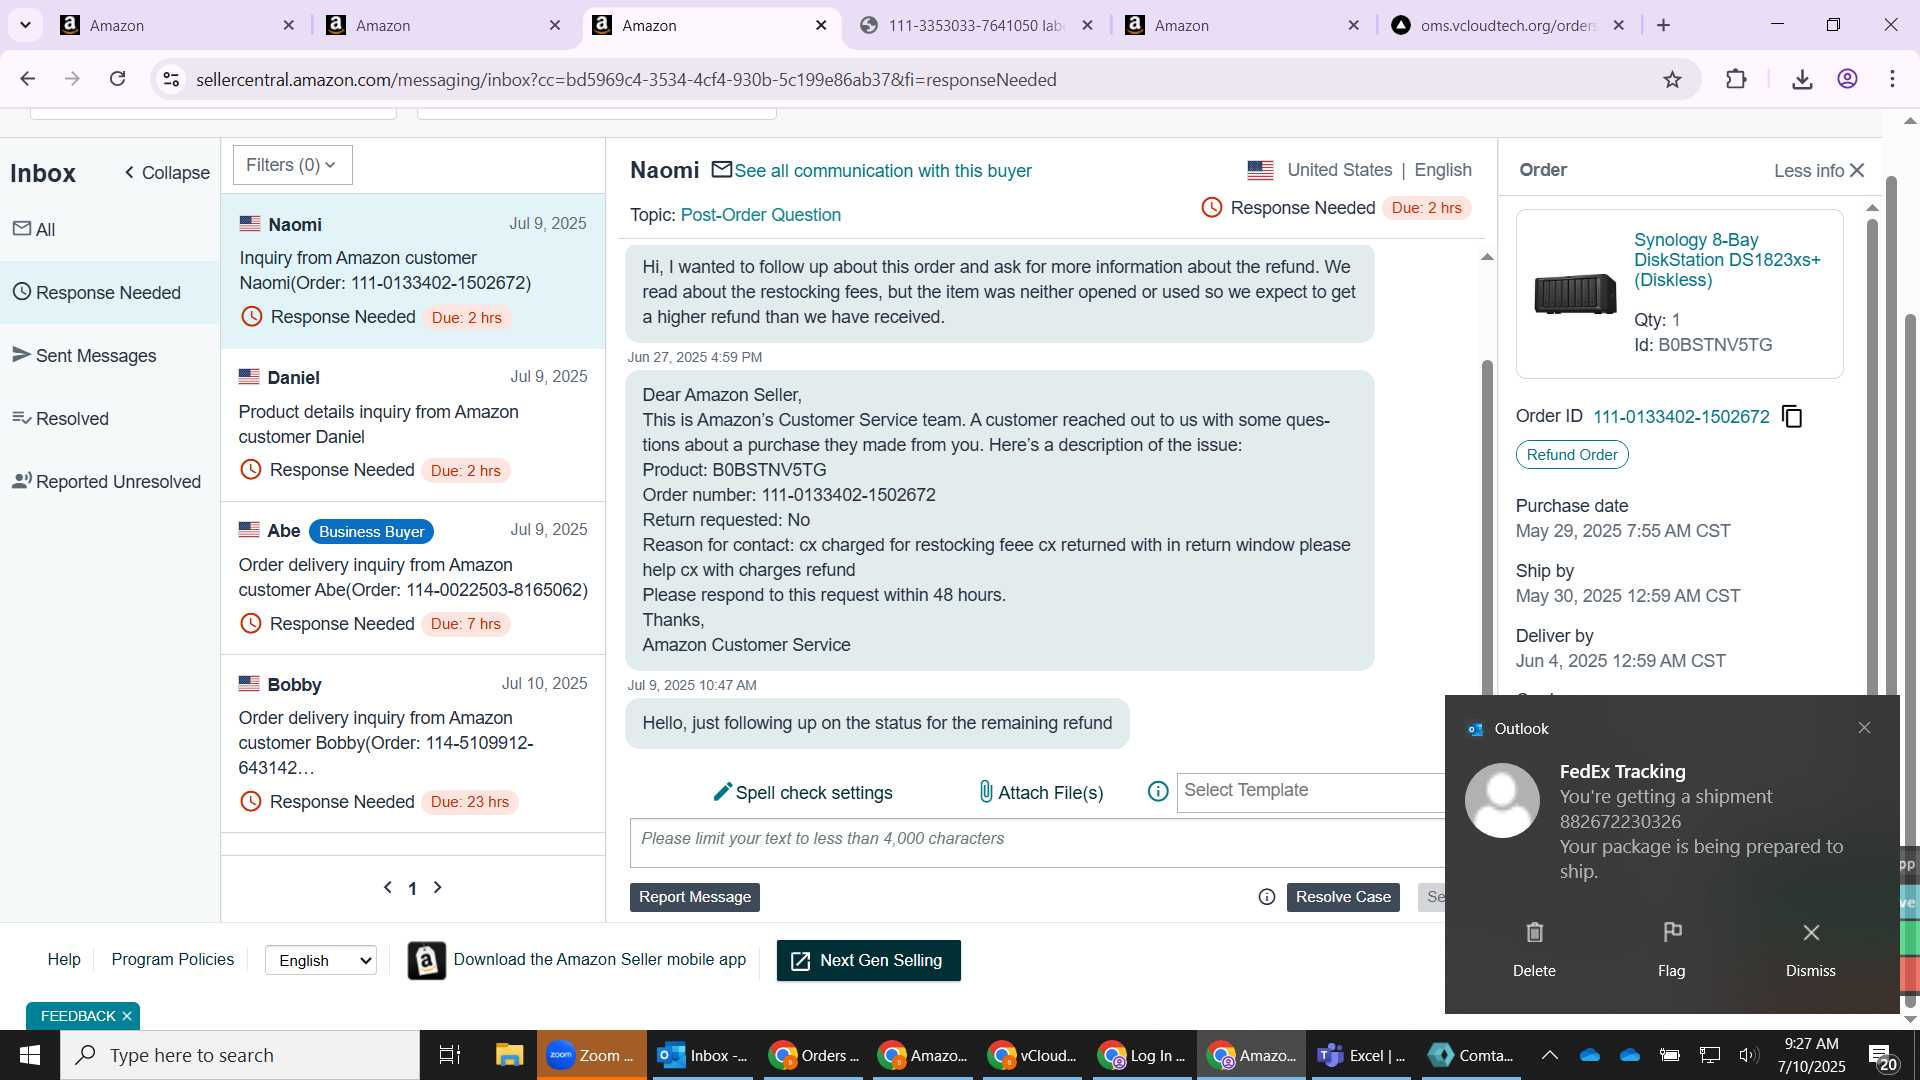Open Task View on taskbar
Screen dimensions: 1920x1080
pyautogui.click(x=449, y=1055)
